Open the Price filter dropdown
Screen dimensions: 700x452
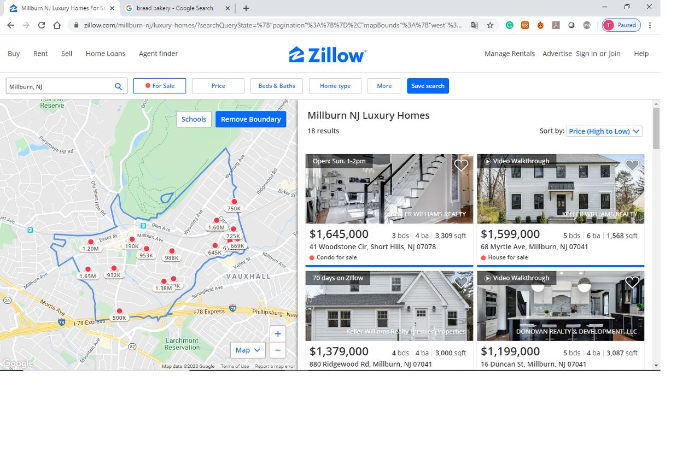tap(218, 86)
